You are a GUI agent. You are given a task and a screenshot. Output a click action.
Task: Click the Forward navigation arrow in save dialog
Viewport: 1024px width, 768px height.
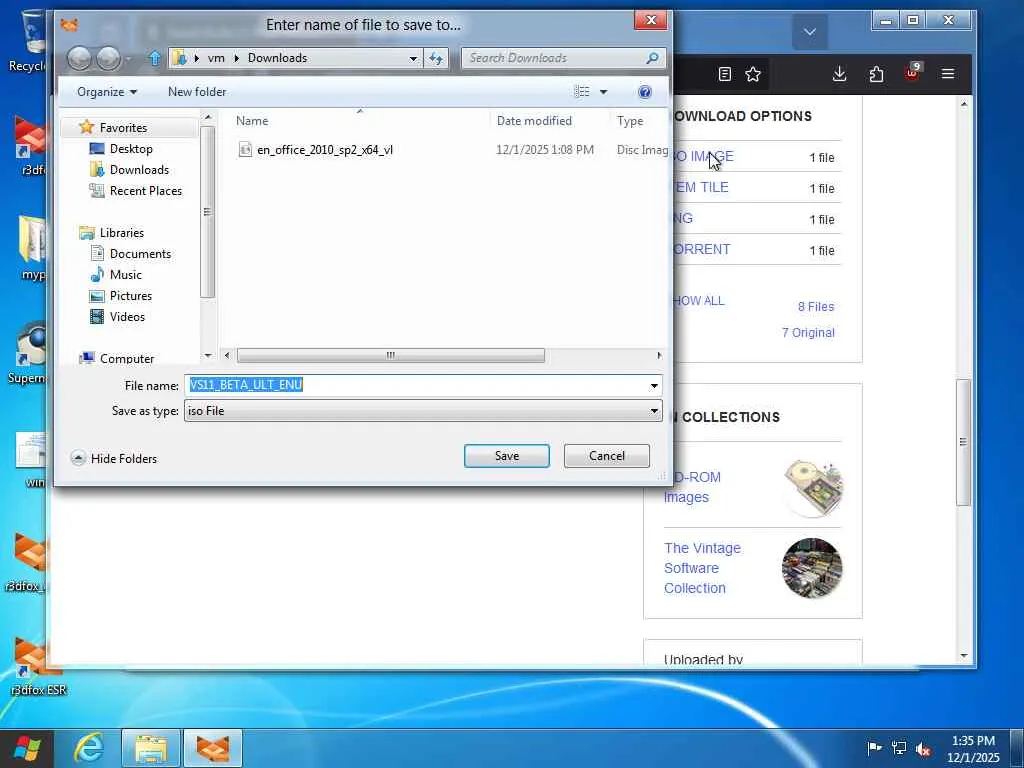108,58
